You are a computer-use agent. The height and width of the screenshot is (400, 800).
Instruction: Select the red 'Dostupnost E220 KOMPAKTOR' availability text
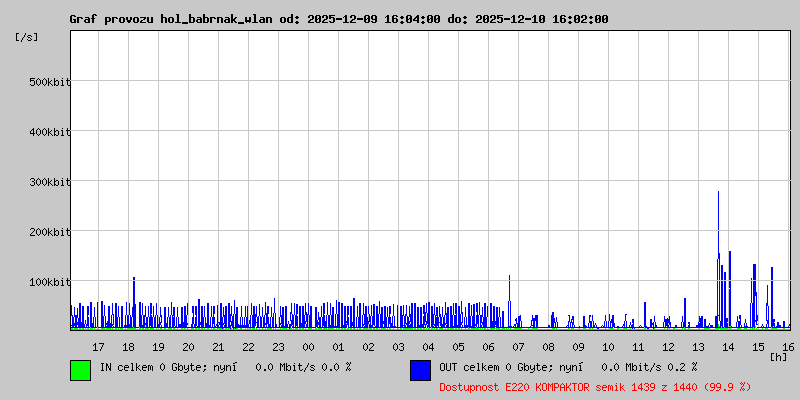click(595, 386)
